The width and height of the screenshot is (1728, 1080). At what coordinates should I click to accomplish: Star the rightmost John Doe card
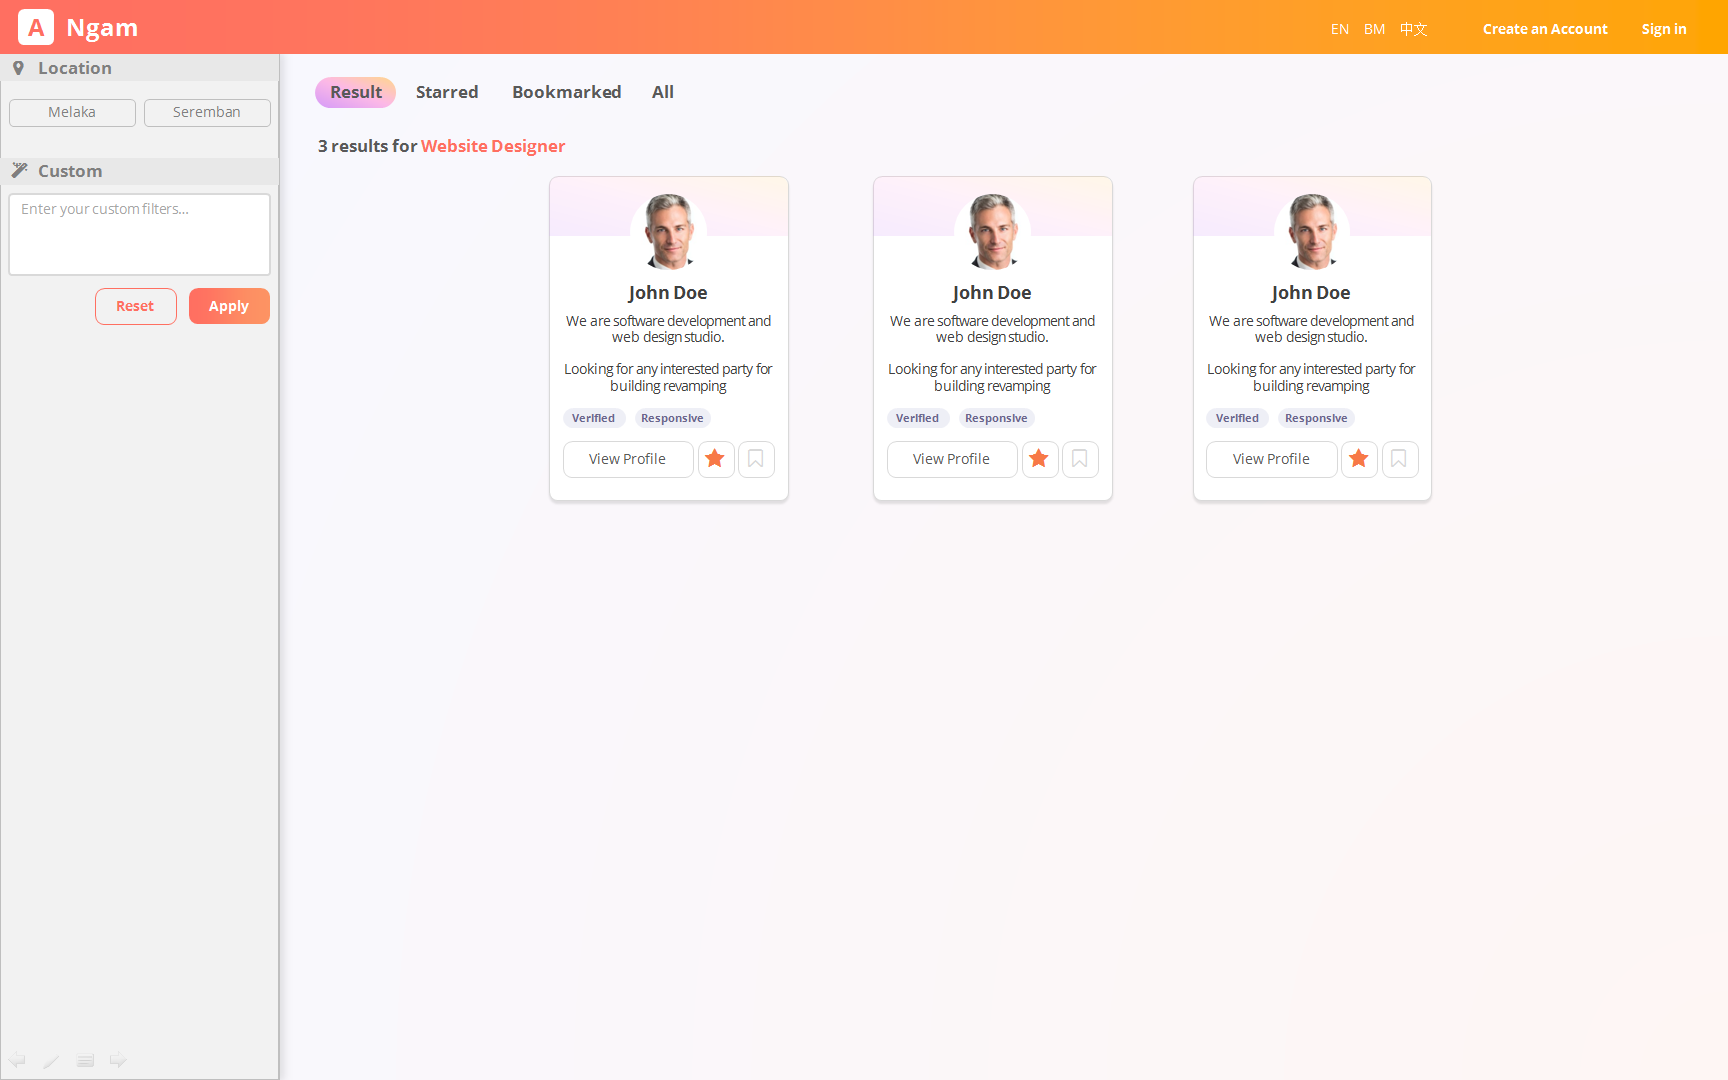[x=1358, y=459]
